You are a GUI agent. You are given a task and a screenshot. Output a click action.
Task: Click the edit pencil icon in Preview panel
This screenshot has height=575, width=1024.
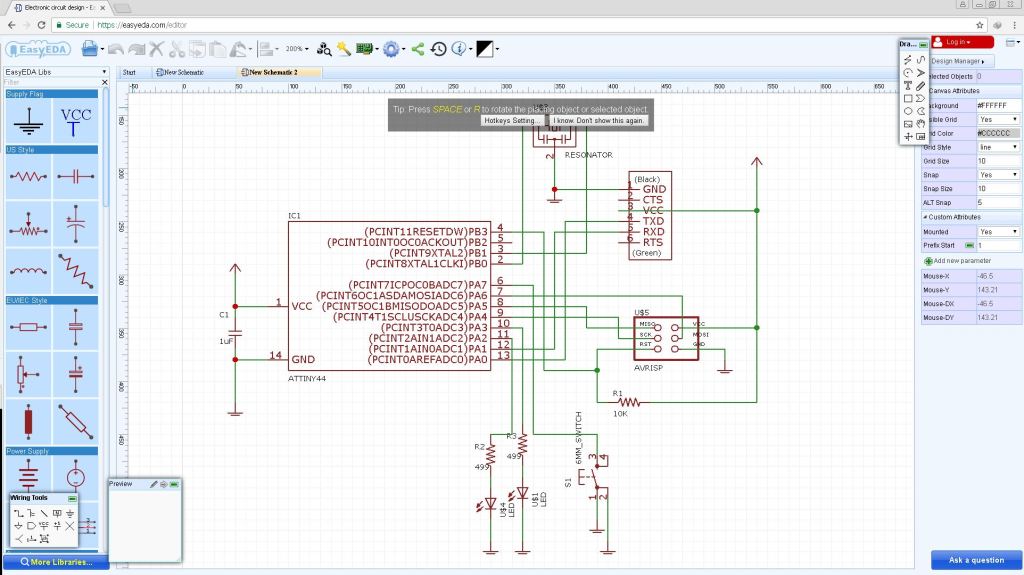point(153,484)
